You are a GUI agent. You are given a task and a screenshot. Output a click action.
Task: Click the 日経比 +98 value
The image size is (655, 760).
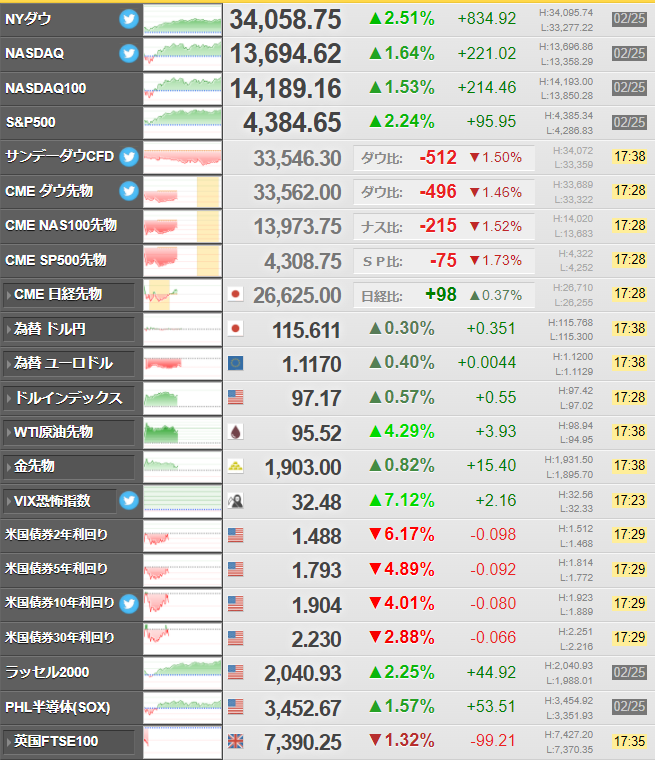point(441,295)
